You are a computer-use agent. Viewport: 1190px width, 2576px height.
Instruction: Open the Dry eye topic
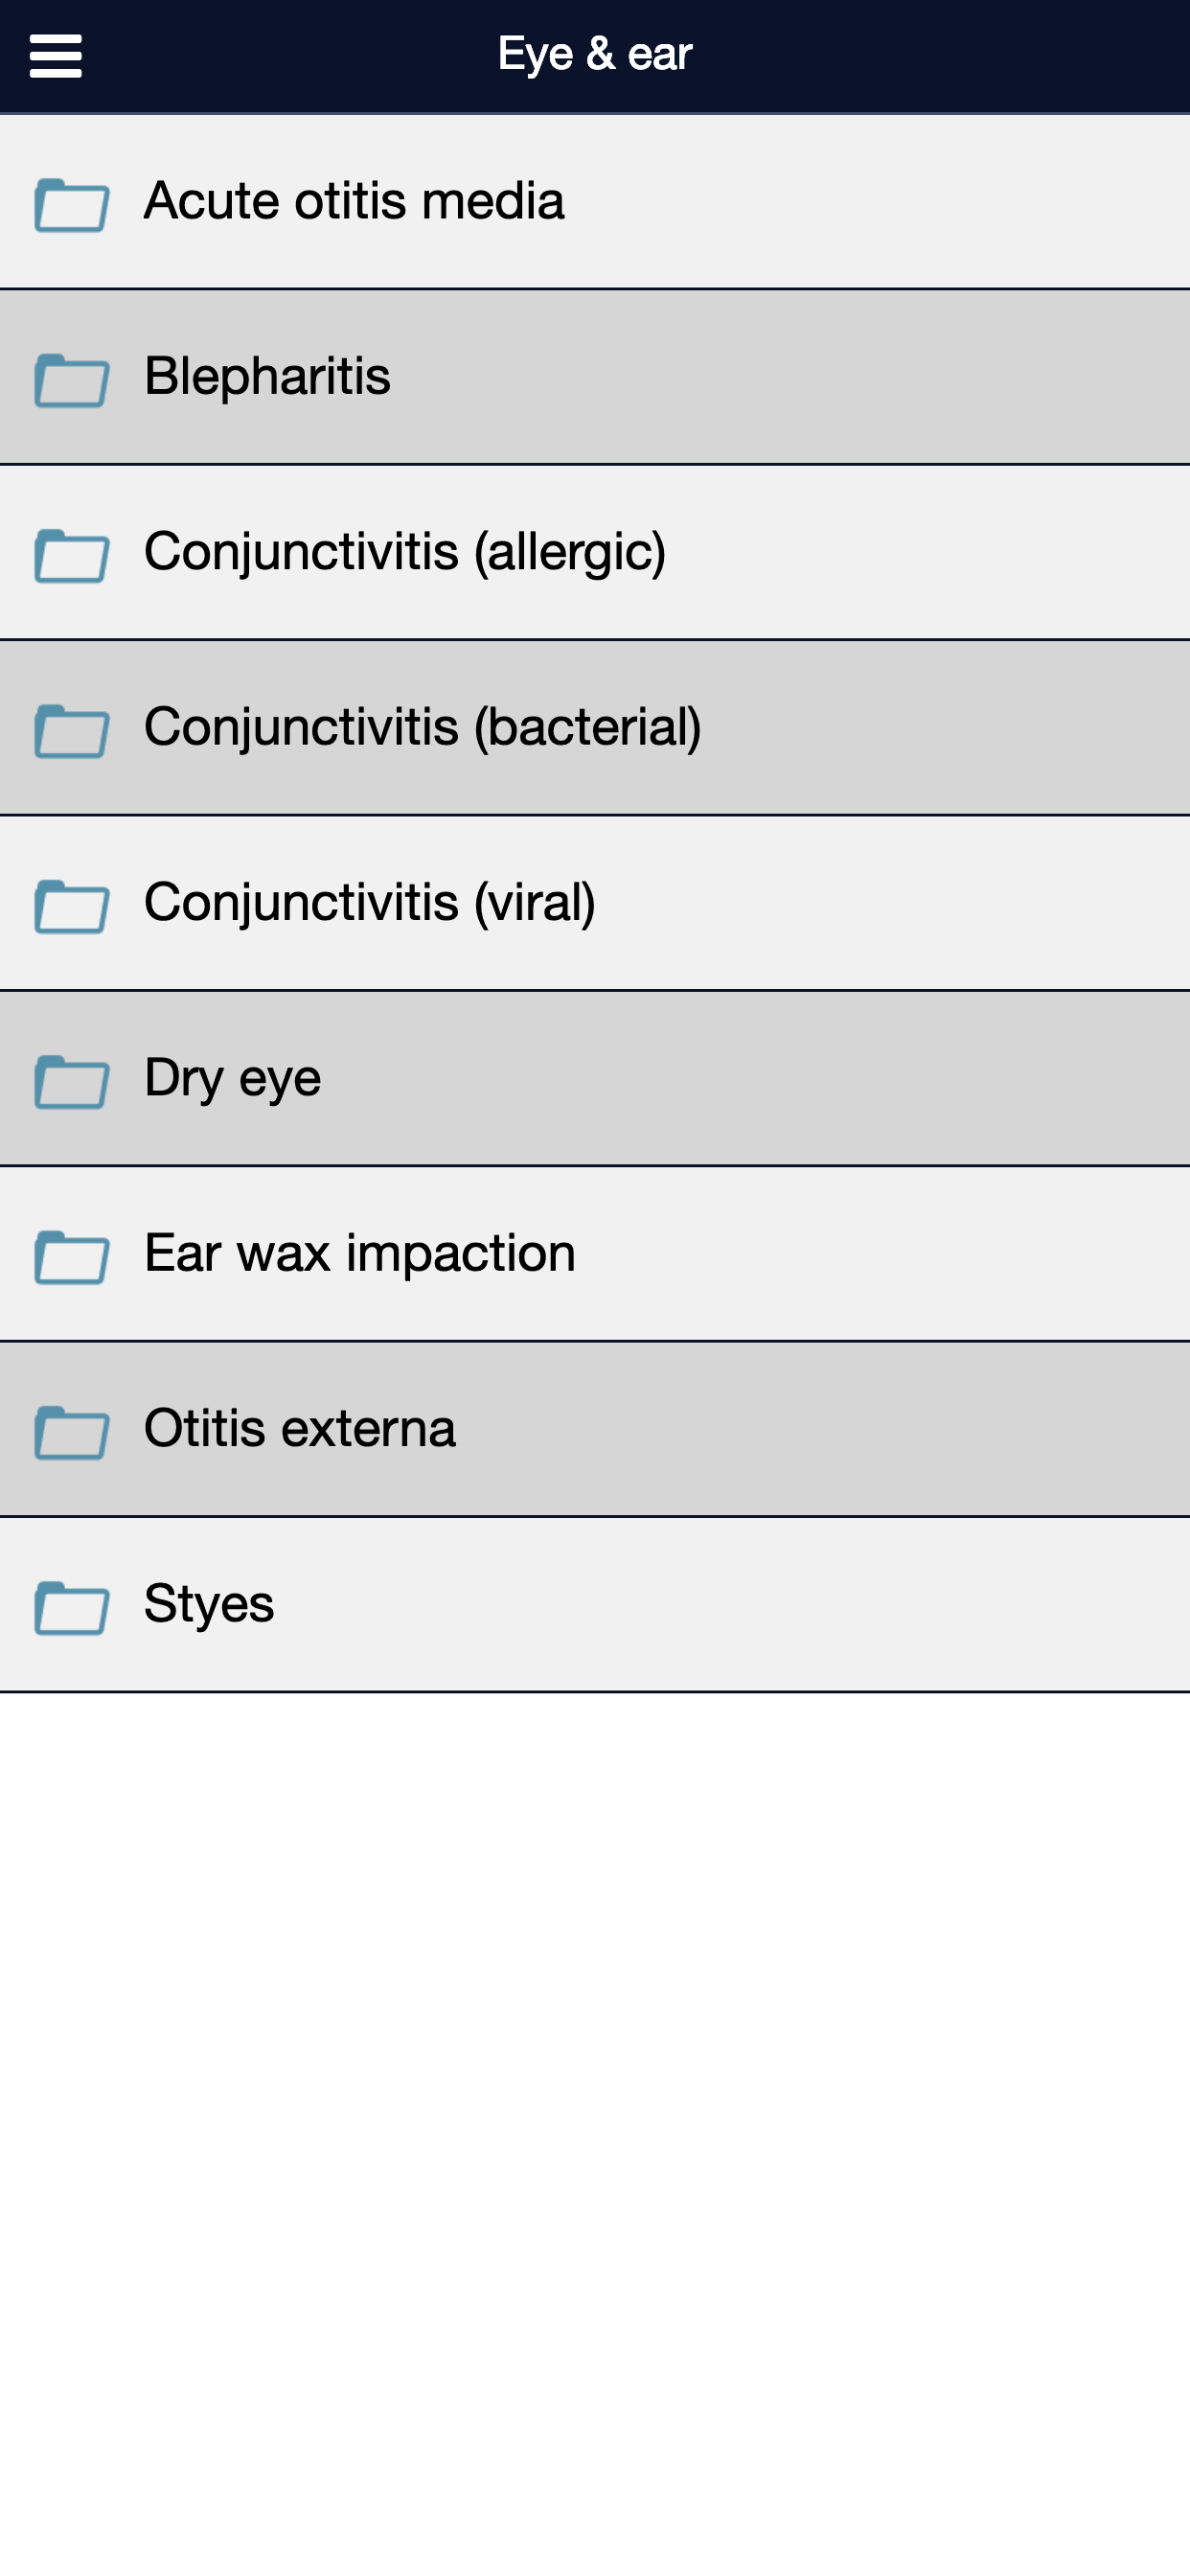point(595,1079)
